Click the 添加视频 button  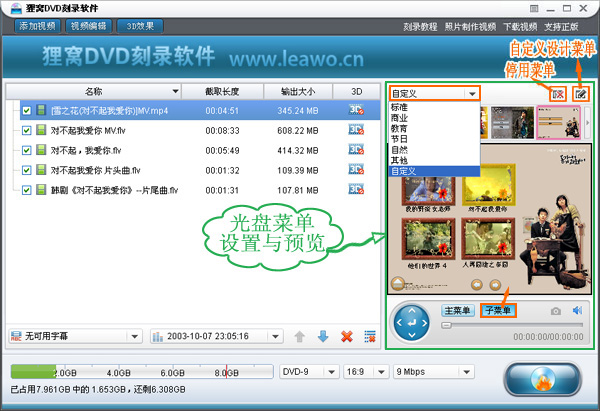pos(38,26)
